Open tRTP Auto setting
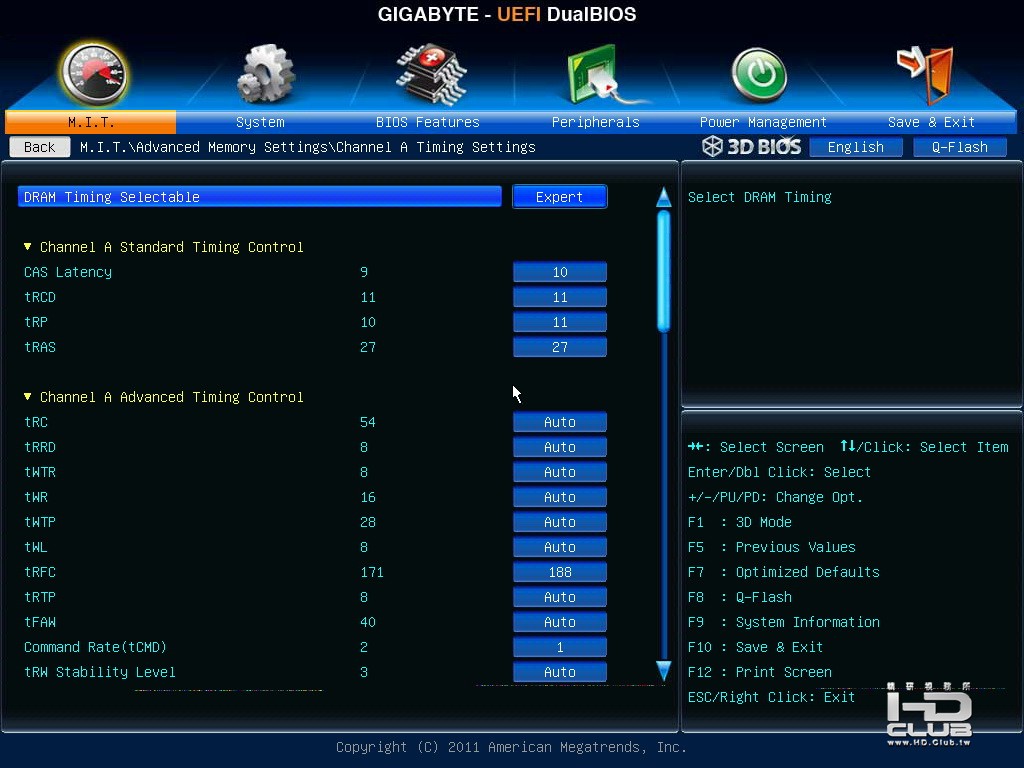1024x768 pixels. pos(560,597)
